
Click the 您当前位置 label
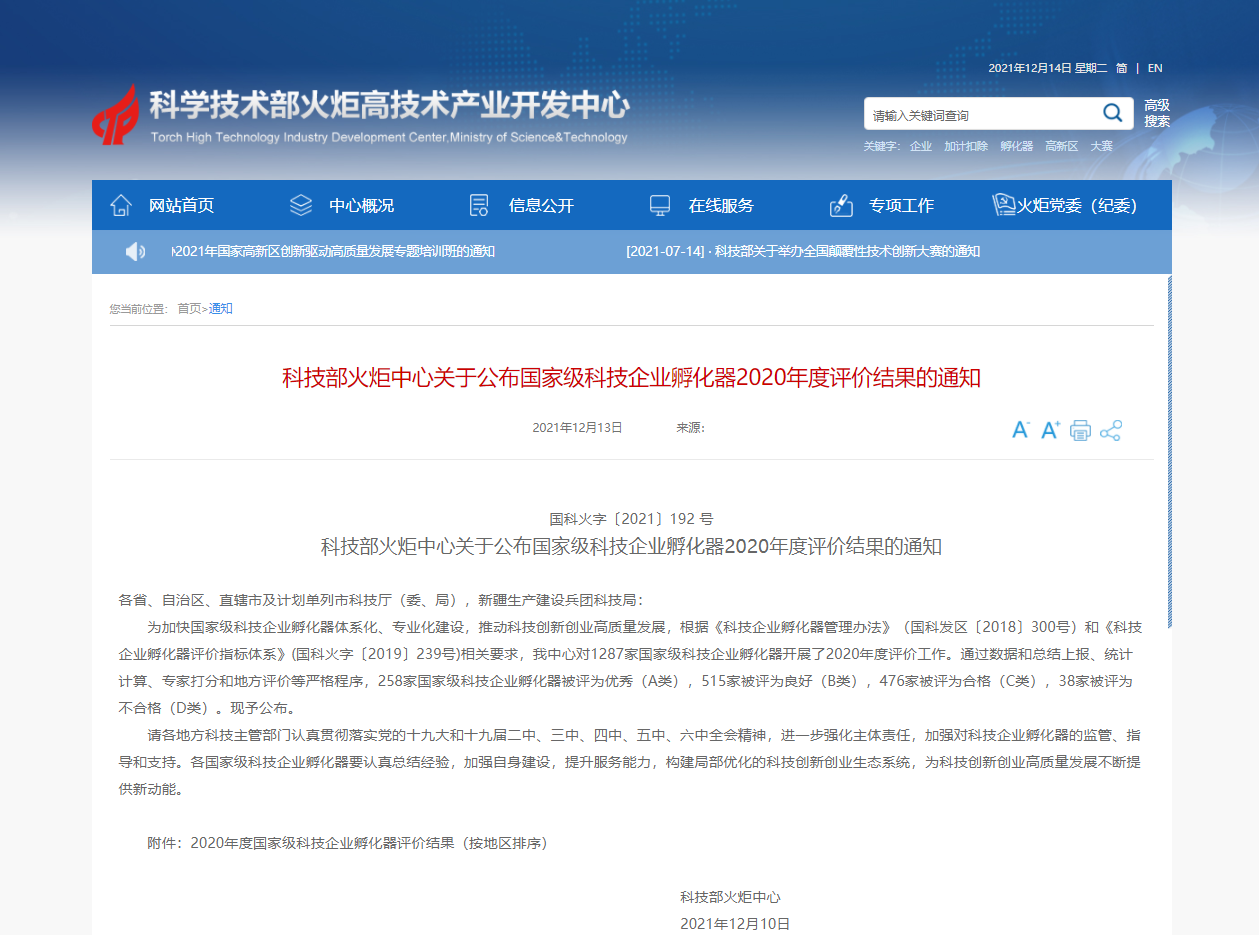point(138,309)
